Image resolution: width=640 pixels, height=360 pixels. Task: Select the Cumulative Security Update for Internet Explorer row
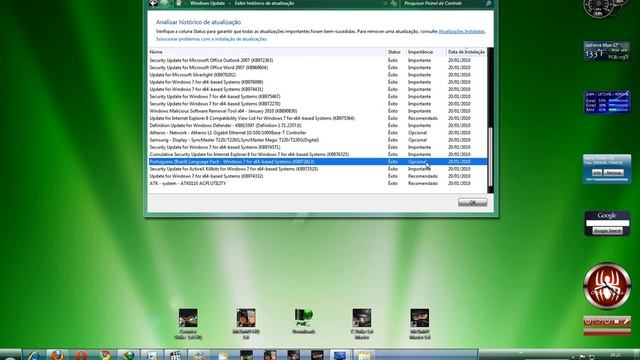coord(318,155)
